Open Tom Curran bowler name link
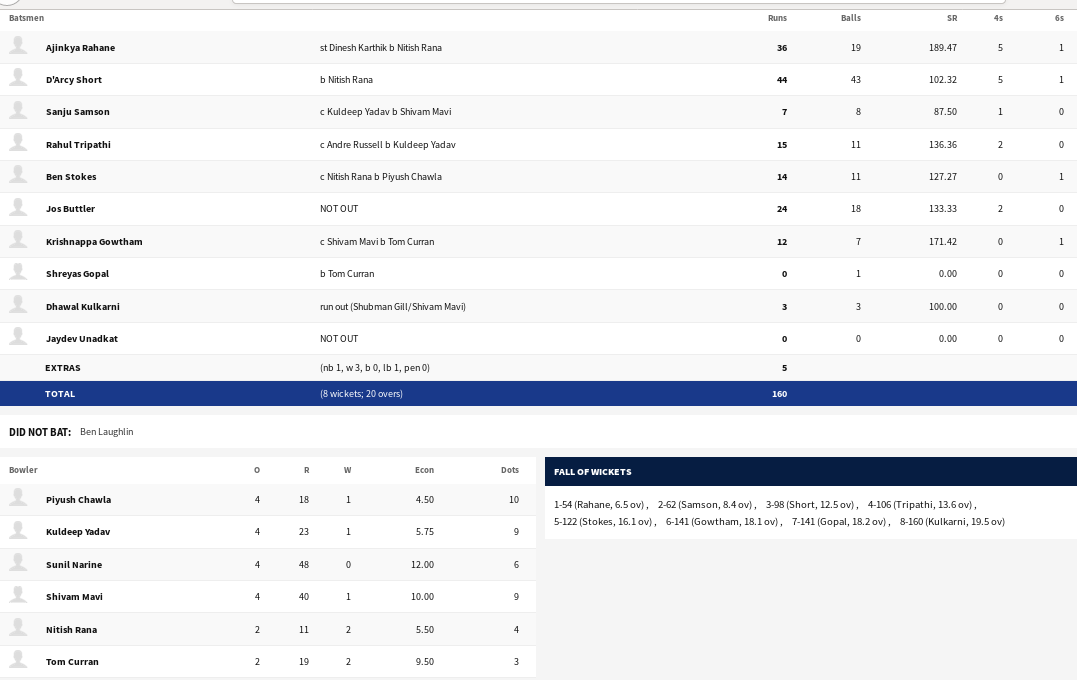Image resolution: width=1077 pixels, height=680 pixels. [x=72, y=662]
